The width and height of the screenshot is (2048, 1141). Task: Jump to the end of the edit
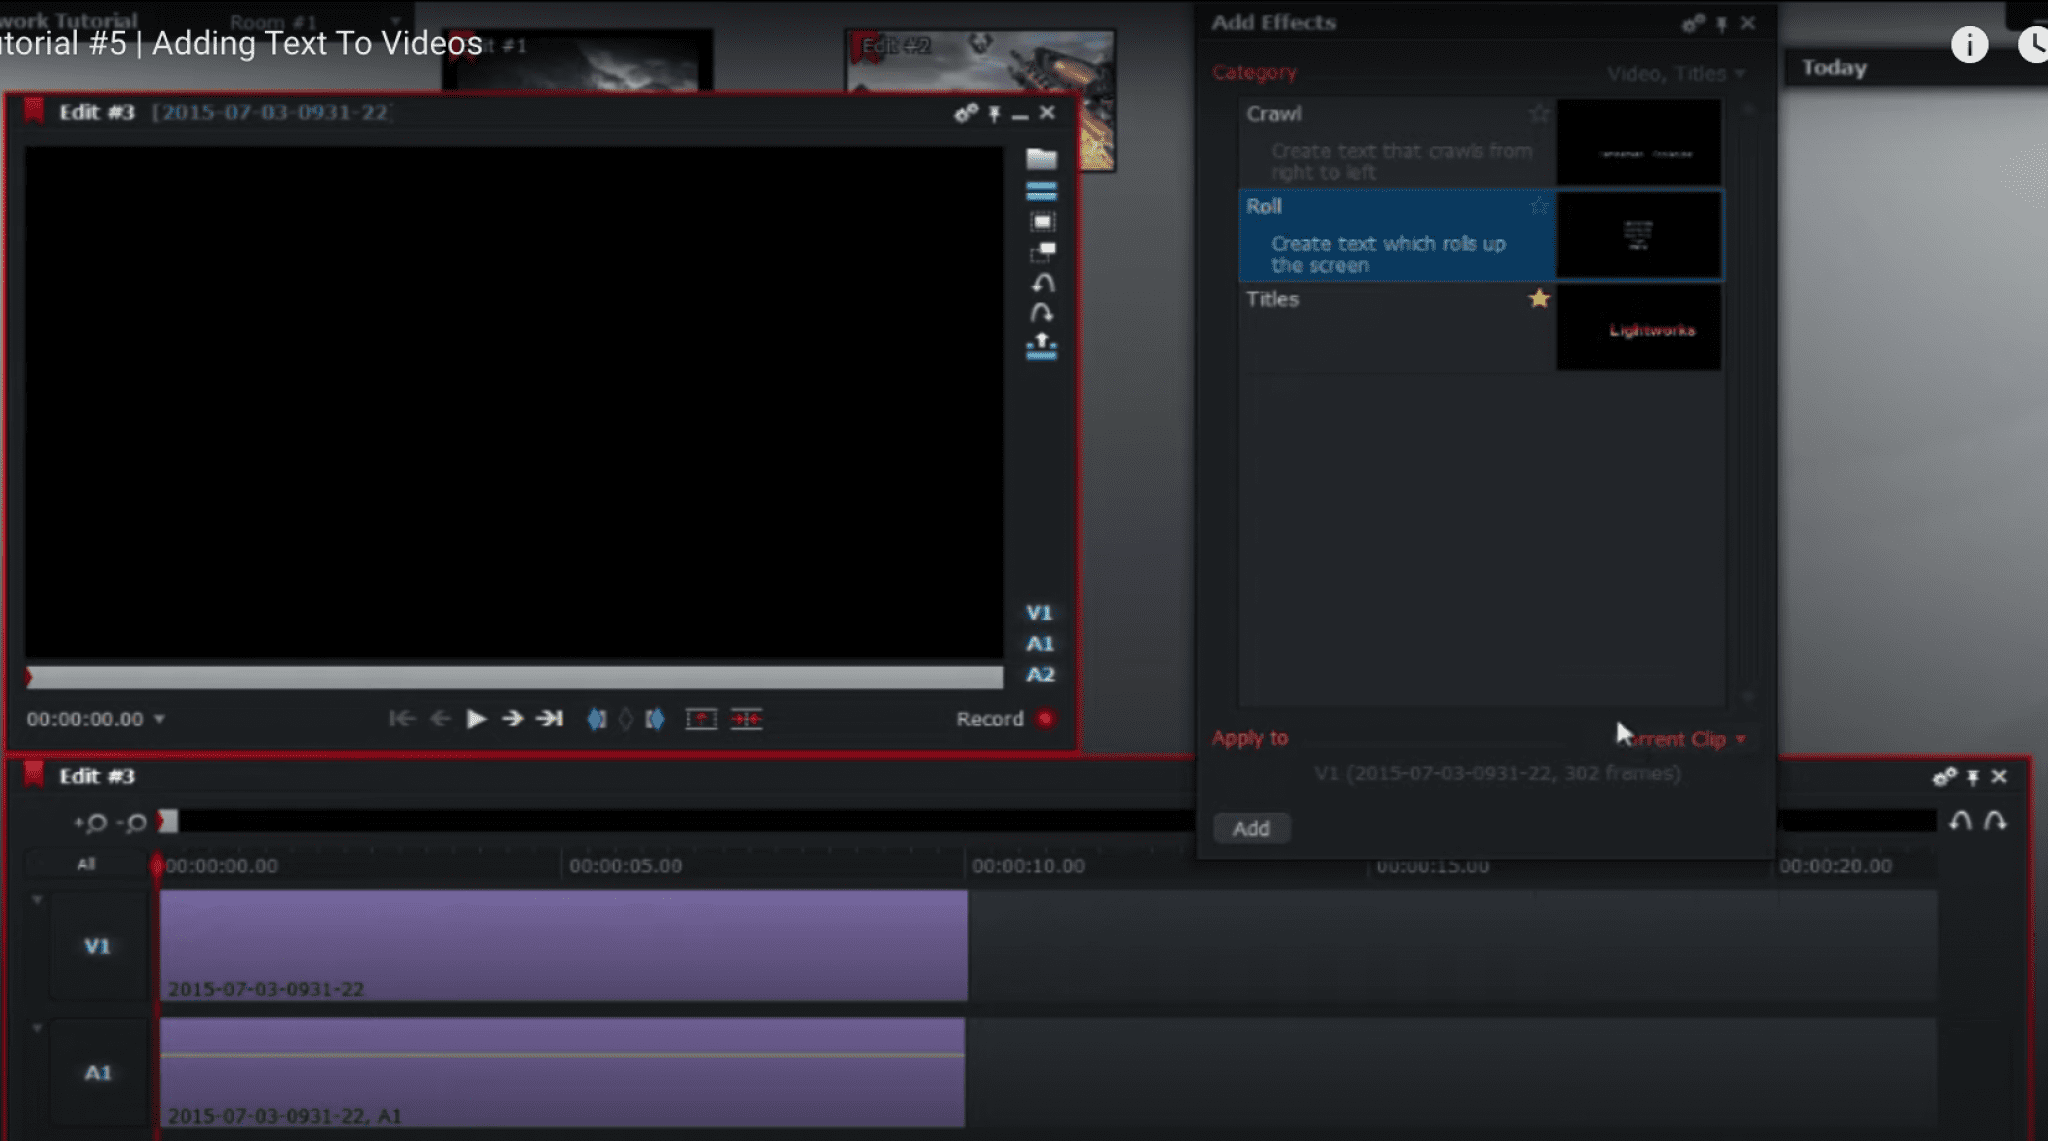(x=549, y=719)
